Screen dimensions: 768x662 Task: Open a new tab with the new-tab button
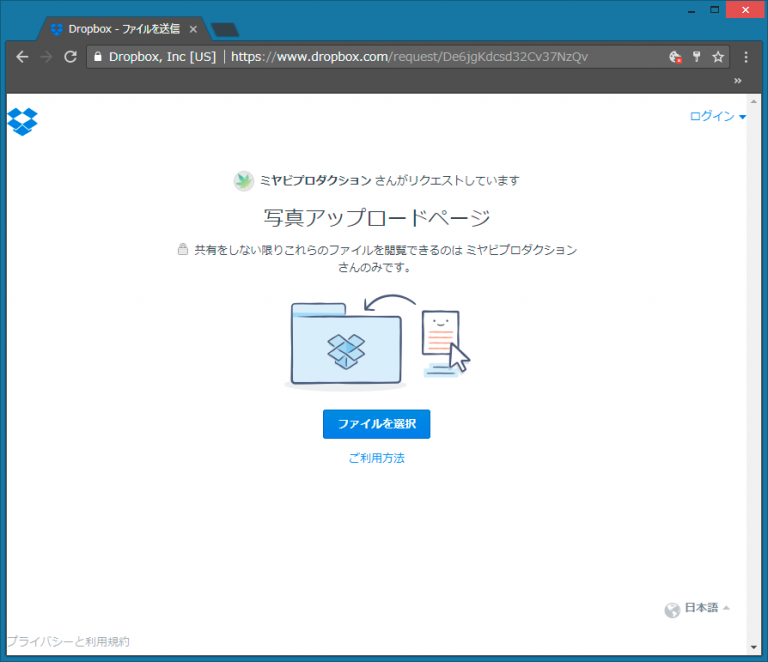point(225,29)
